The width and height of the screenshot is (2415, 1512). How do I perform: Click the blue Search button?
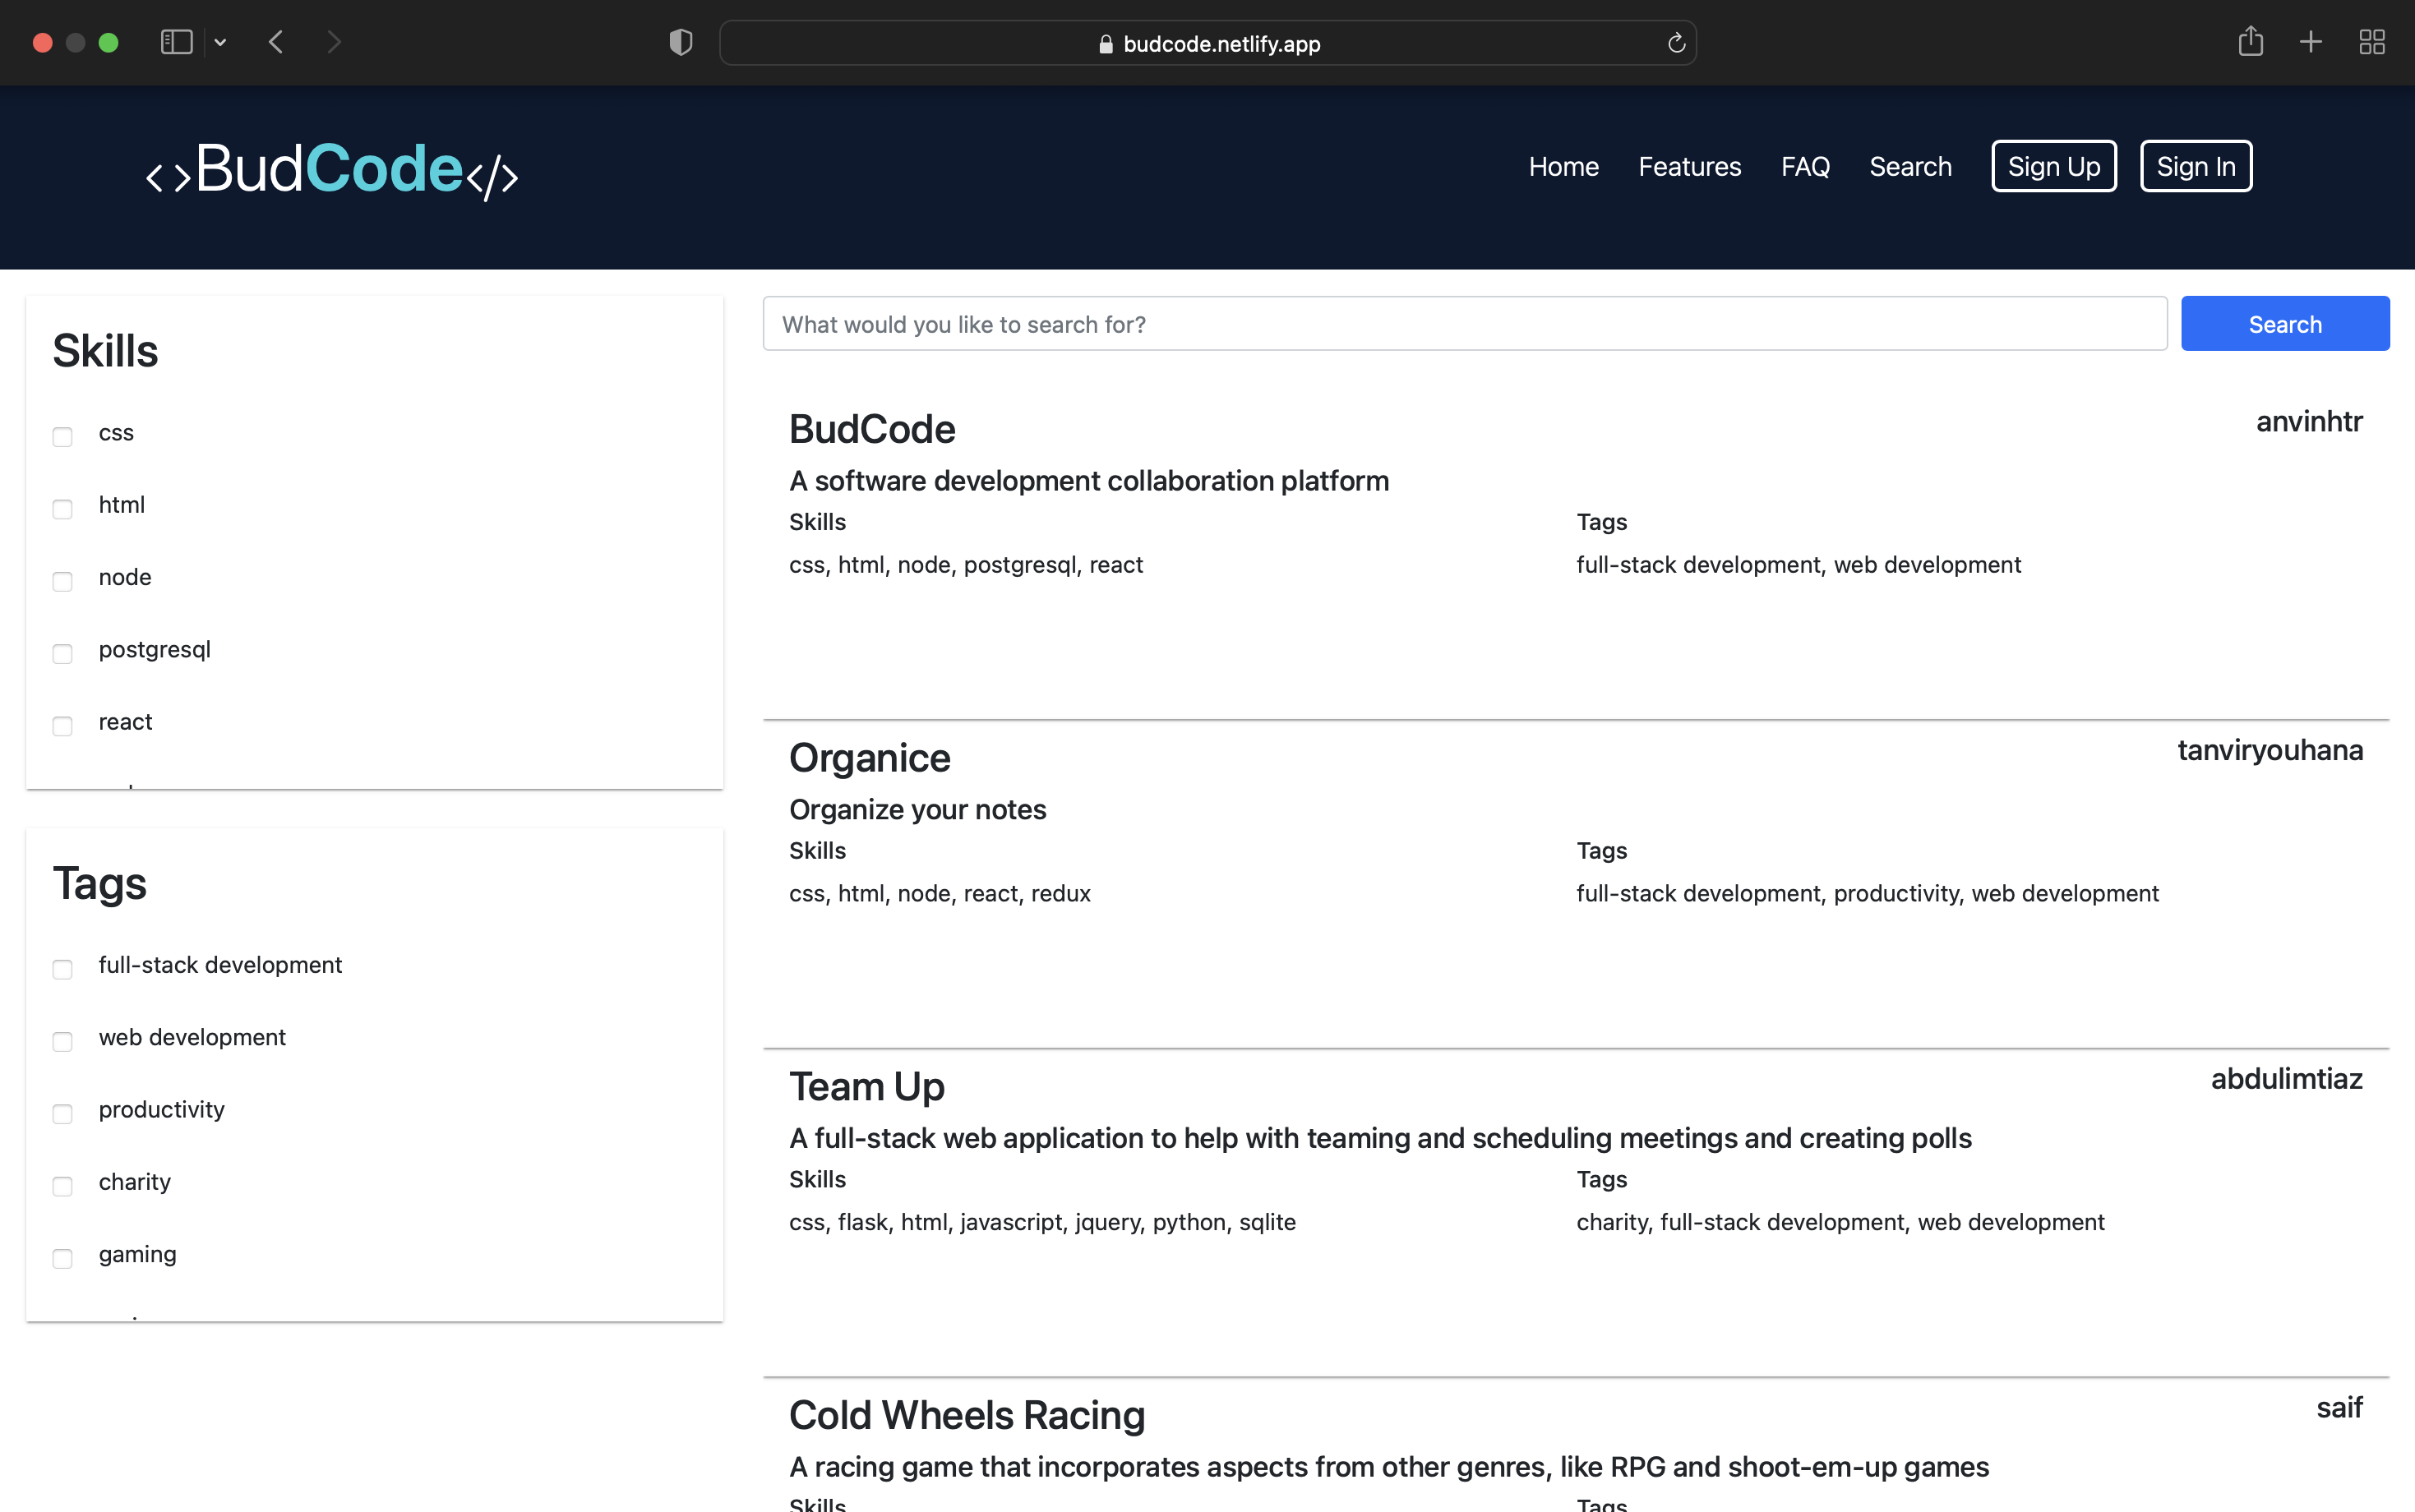pos(2284,324)
